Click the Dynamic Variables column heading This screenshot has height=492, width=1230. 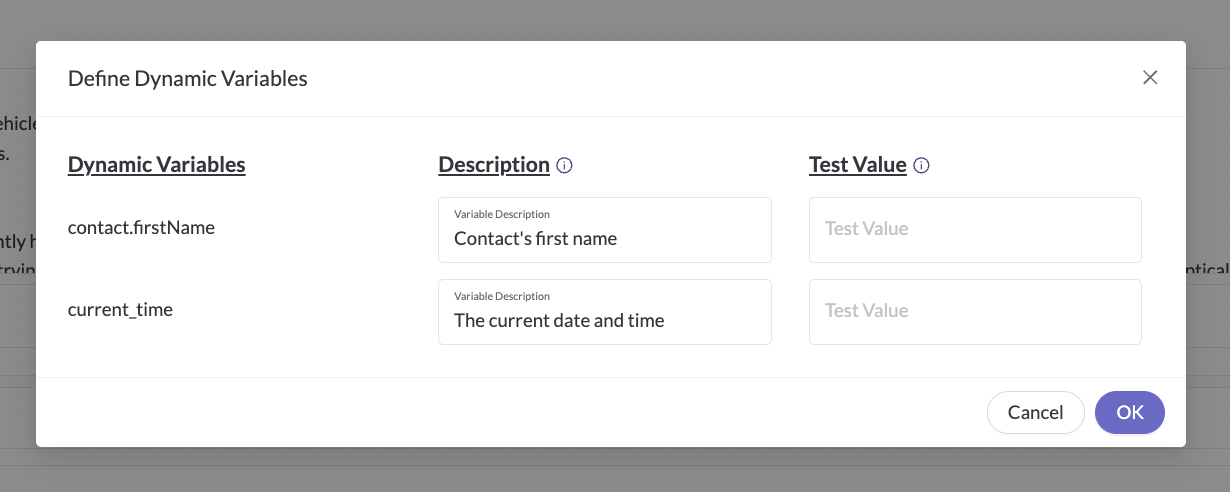tap(157, 165)
